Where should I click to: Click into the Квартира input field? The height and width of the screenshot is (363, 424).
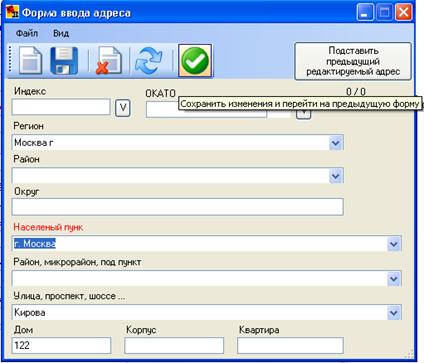point(290,345)
